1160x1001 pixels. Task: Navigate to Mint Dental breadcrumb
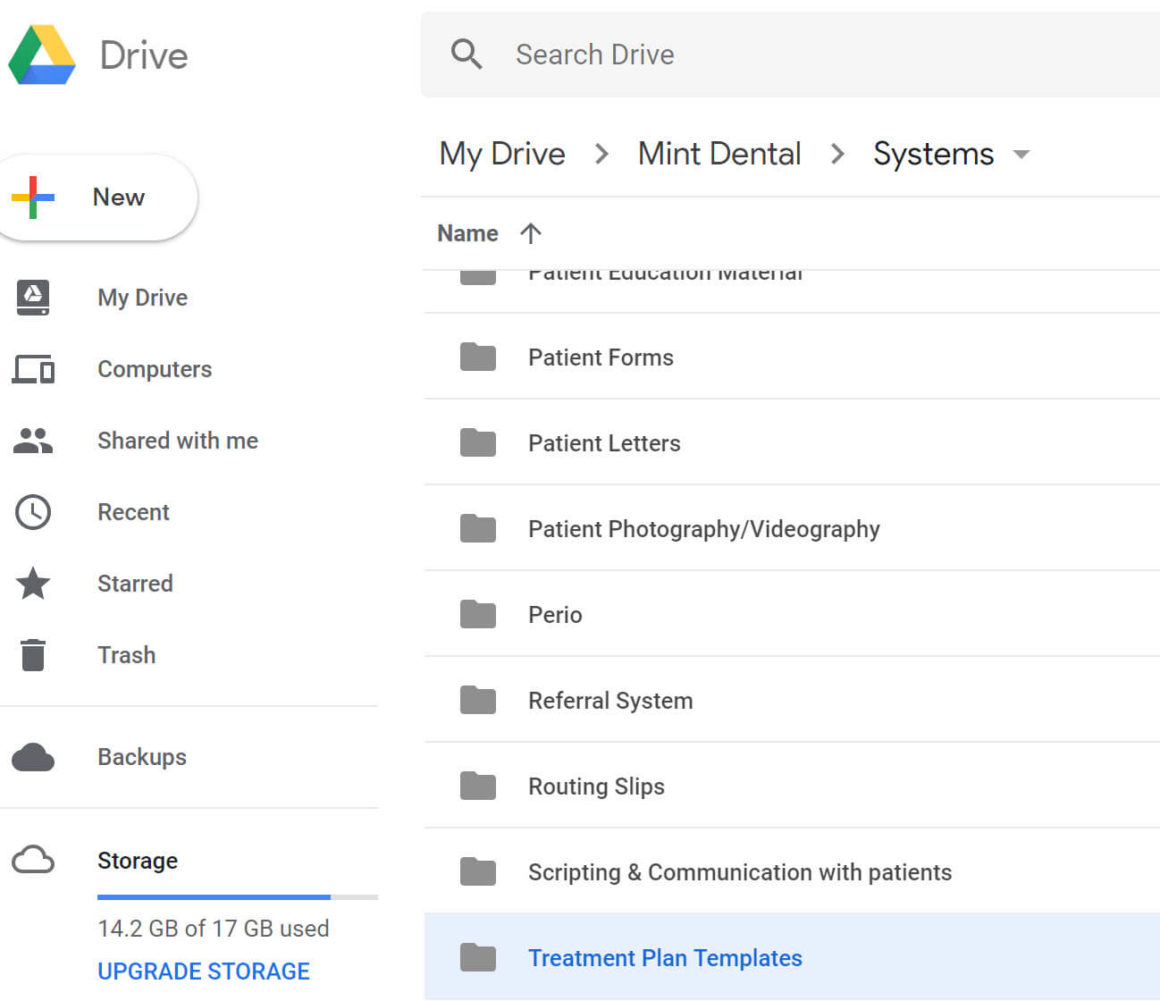(x=719, y=154)
